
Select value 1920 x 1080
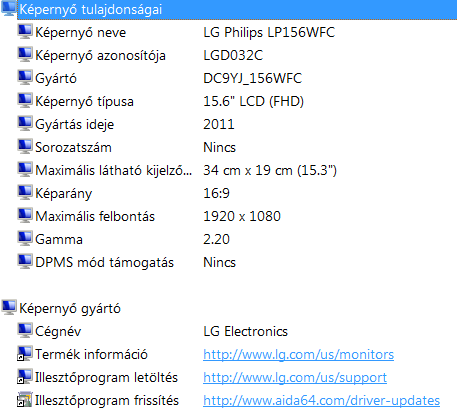pyautogui.click(x=242, y=216)
